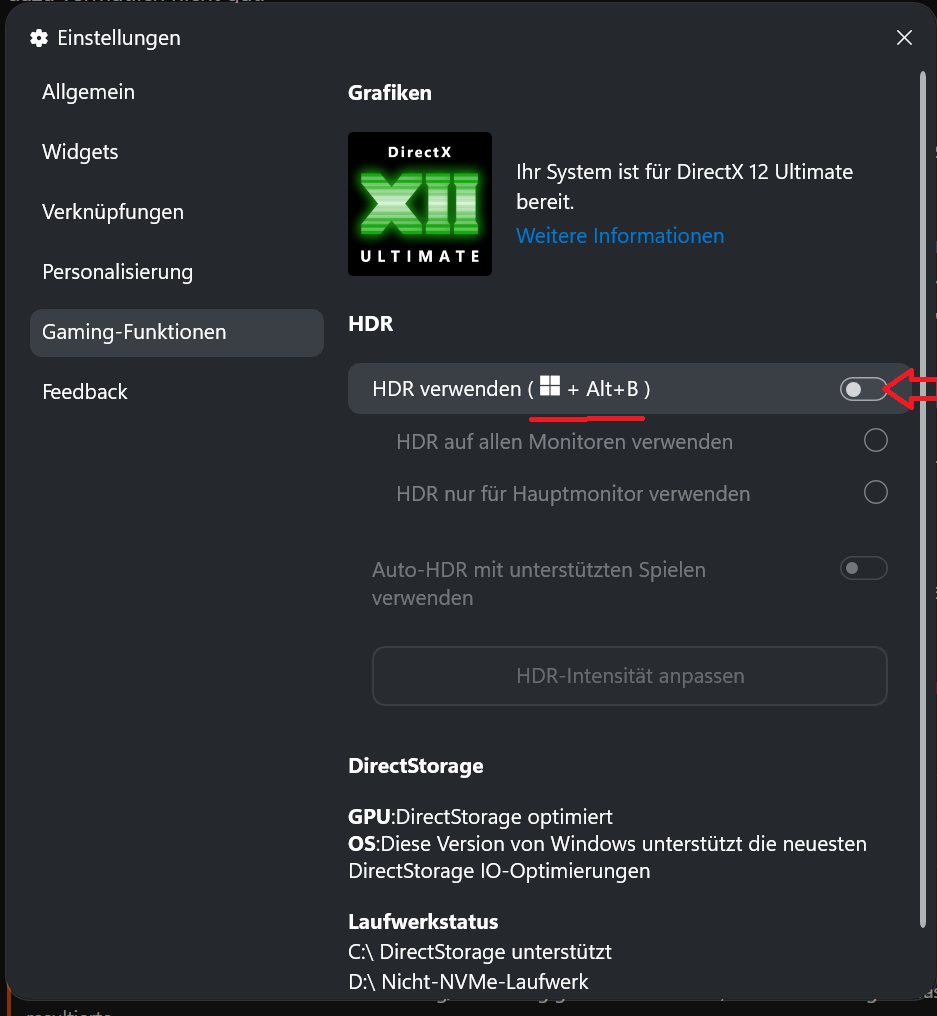
Task: Select the "Gaming-Funktionen" section
Action: pos(133,332)
